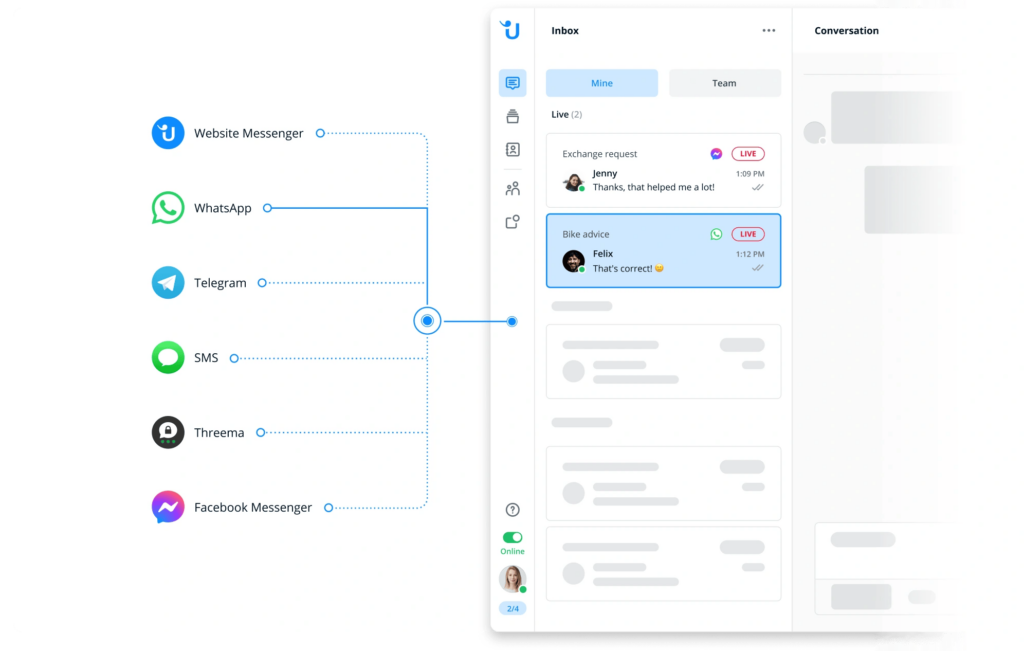The height and width of the screenshot is (651, 1024).
Task: Open the chat inbox sidebar icon
Action: [x=512, y=83]
